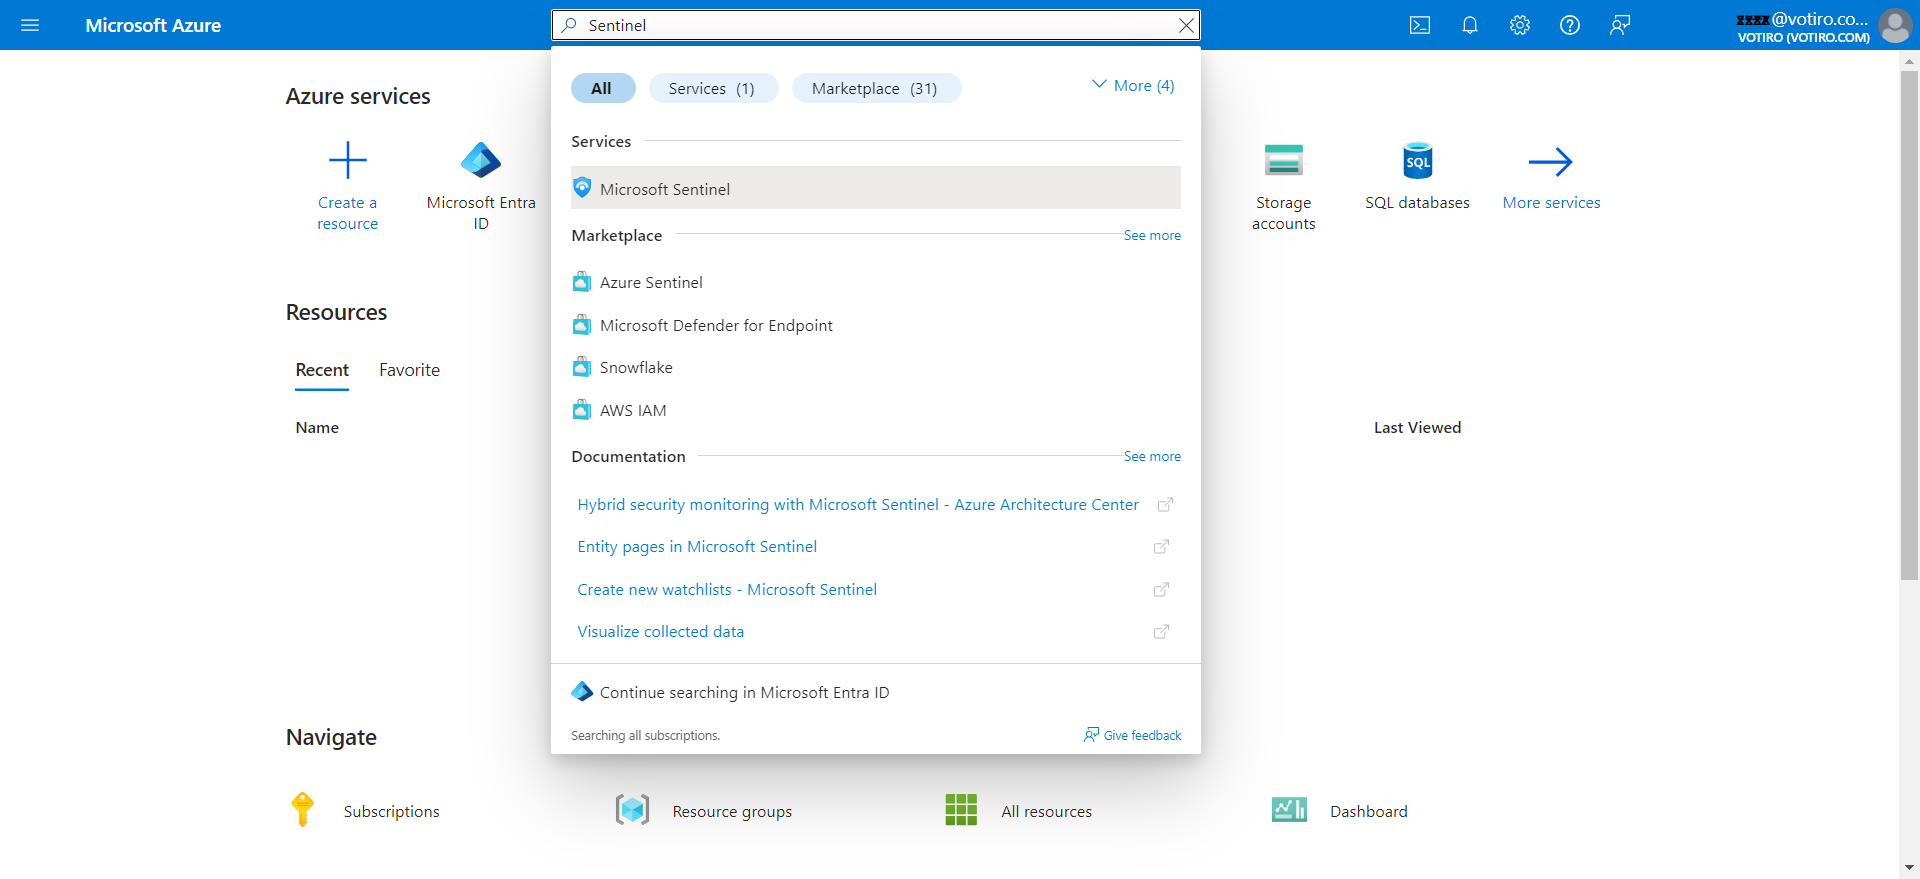Focus the Sentinel search box
Image resolution: width=1920 pixels, height=879 pixels.
click(876, 25)
